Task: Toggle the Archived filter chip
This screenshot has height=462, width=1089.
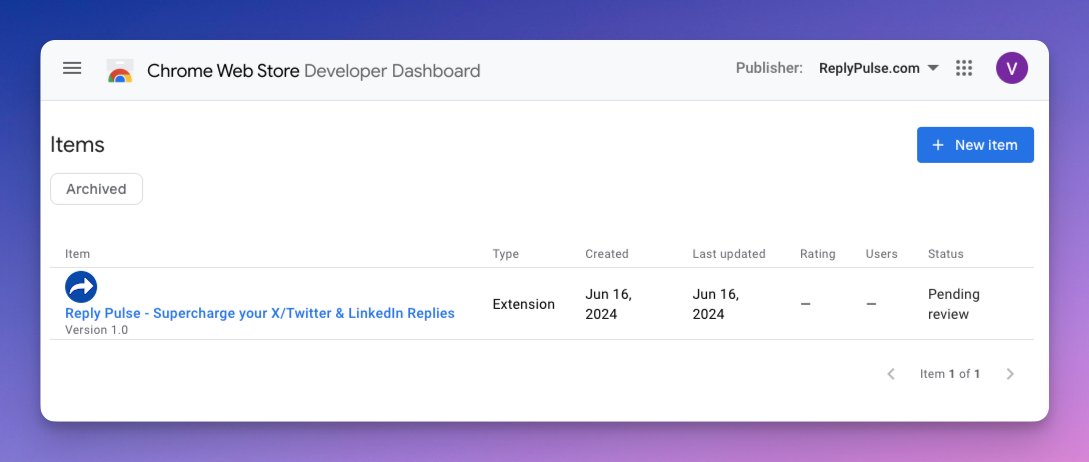Action: (x=97, y=189)
